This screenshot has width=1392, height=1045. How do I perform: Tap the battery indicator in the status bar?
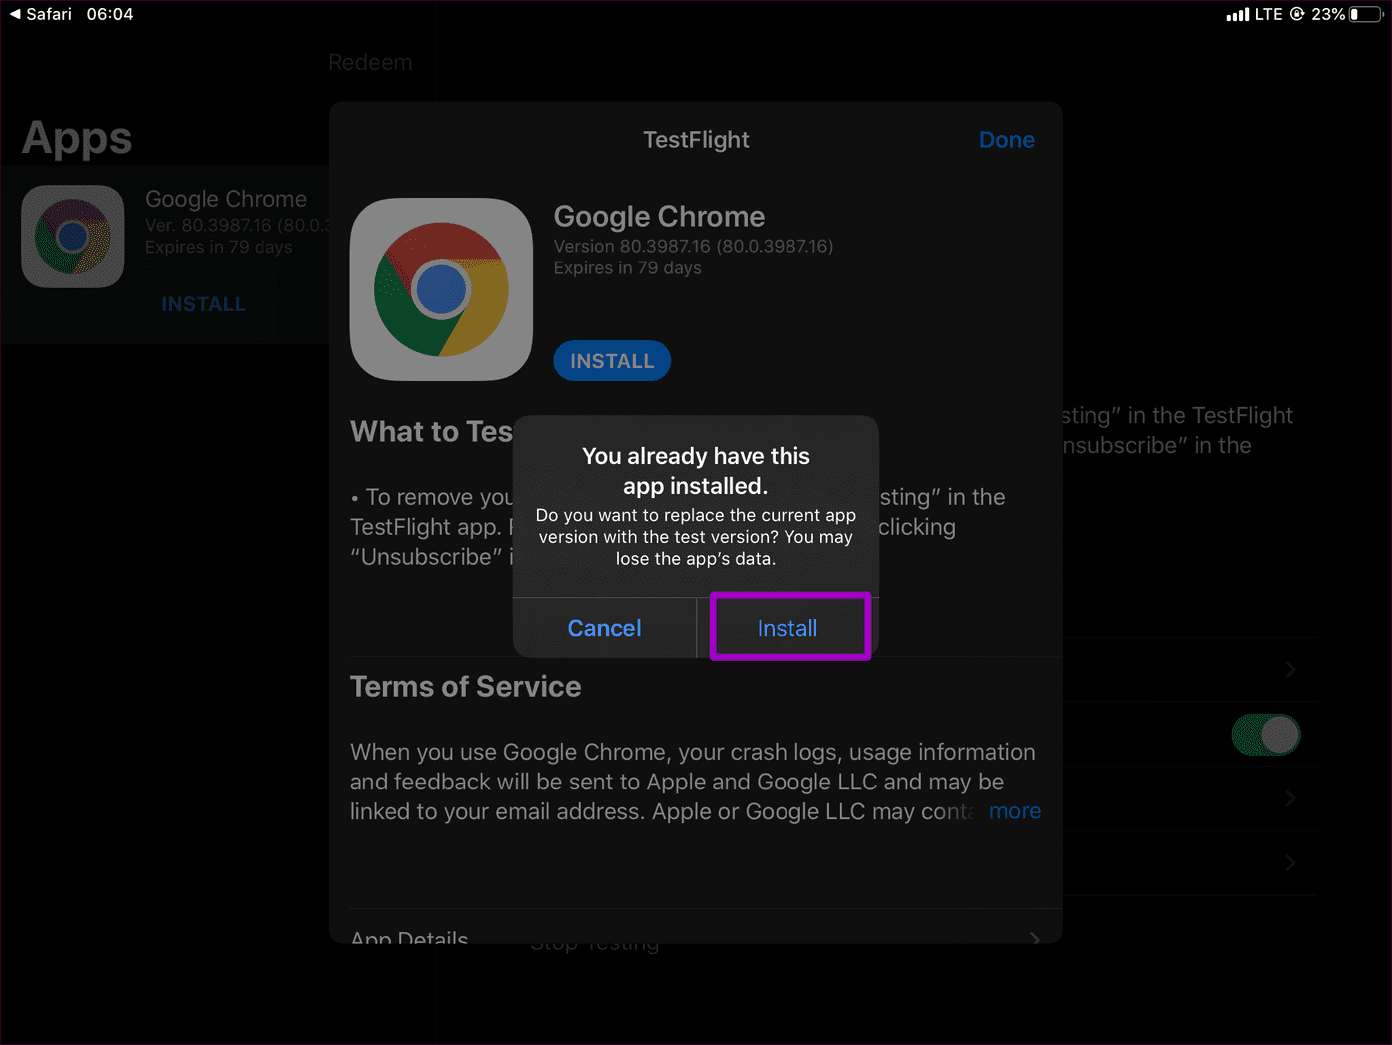coord(1367,14)
